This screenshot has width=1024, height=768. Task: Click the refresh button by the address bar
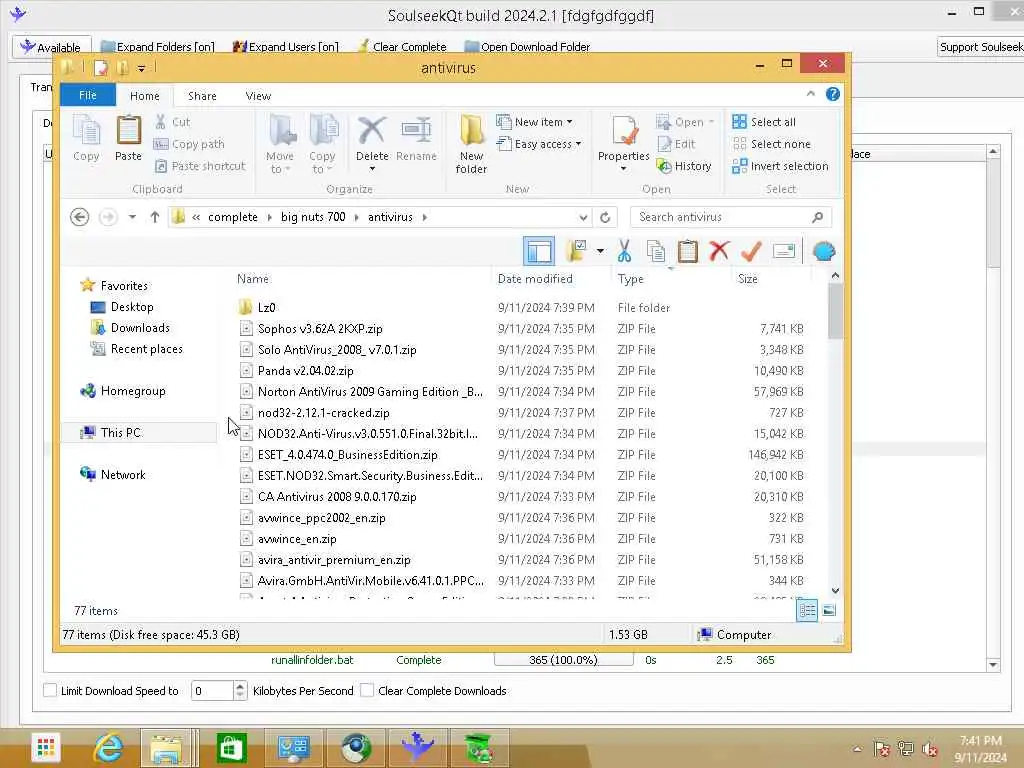tap(605, 217)
